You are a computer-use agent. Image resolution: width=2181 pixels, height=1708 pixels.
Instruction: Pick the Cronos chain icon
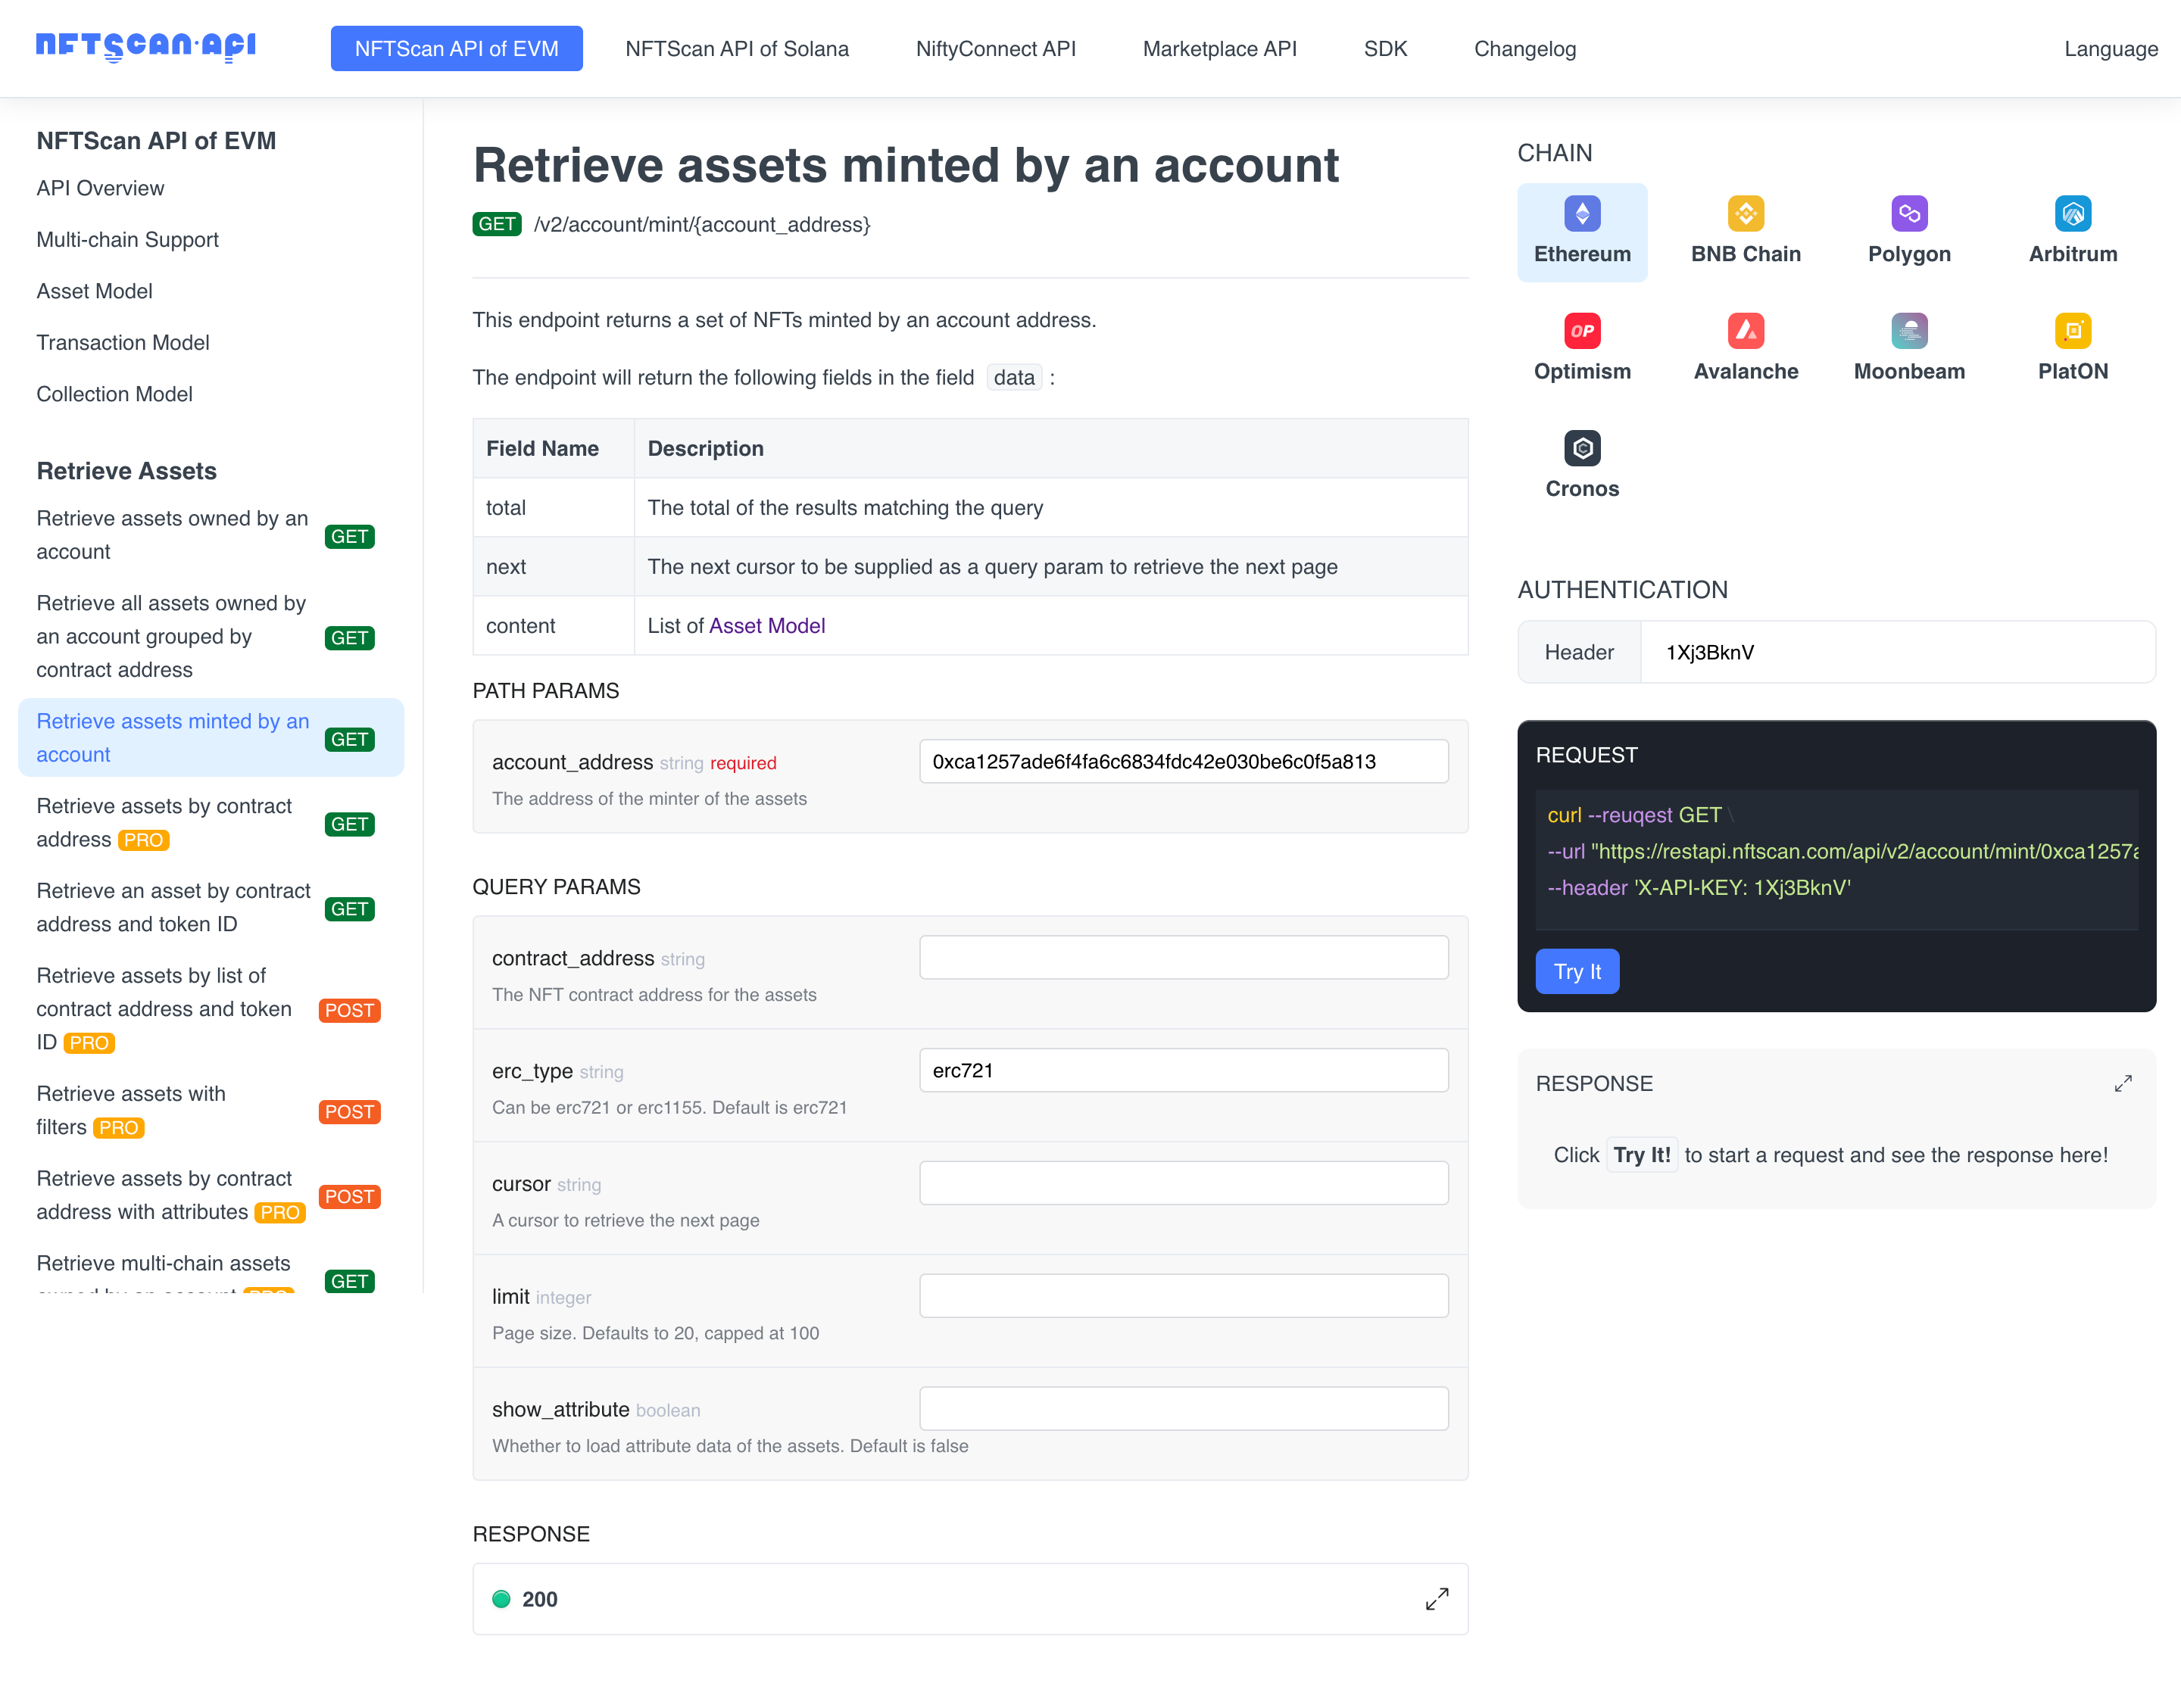(x=1581, y=449)
